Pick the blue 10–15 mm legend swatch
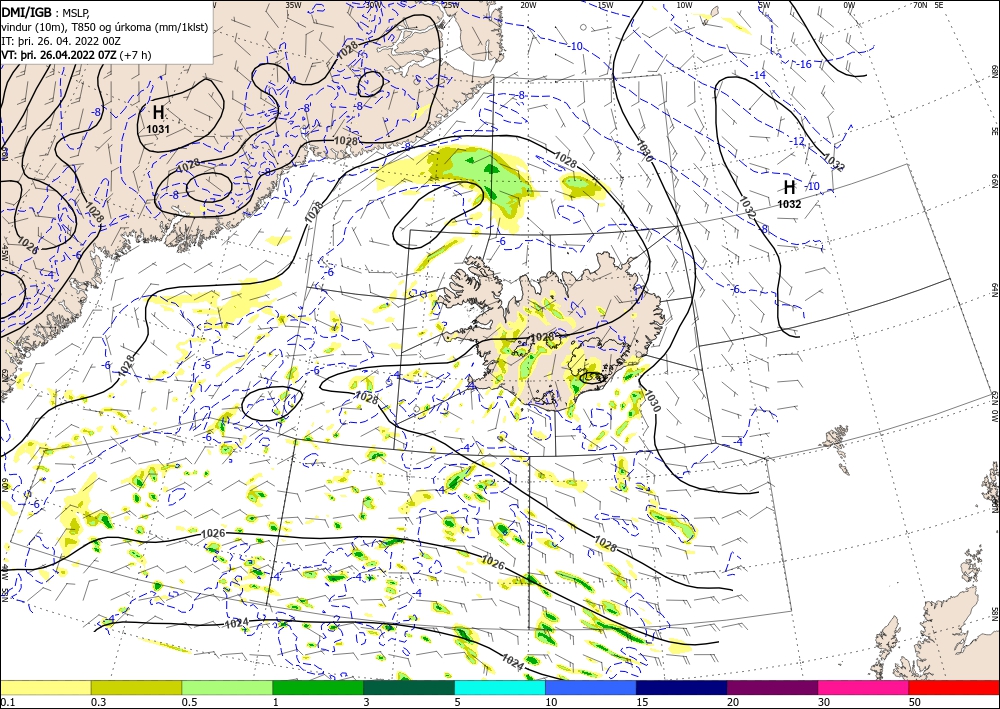 tap(591, 687)
